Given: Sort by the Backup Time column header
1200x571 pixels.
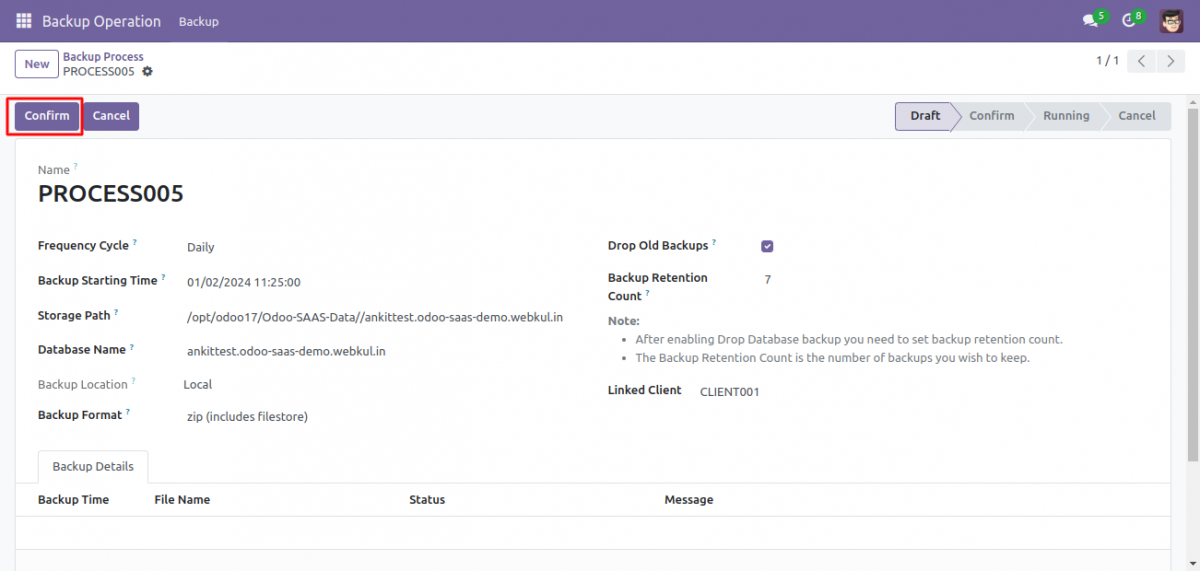Looking at the screenshot, I should [74, 500].
